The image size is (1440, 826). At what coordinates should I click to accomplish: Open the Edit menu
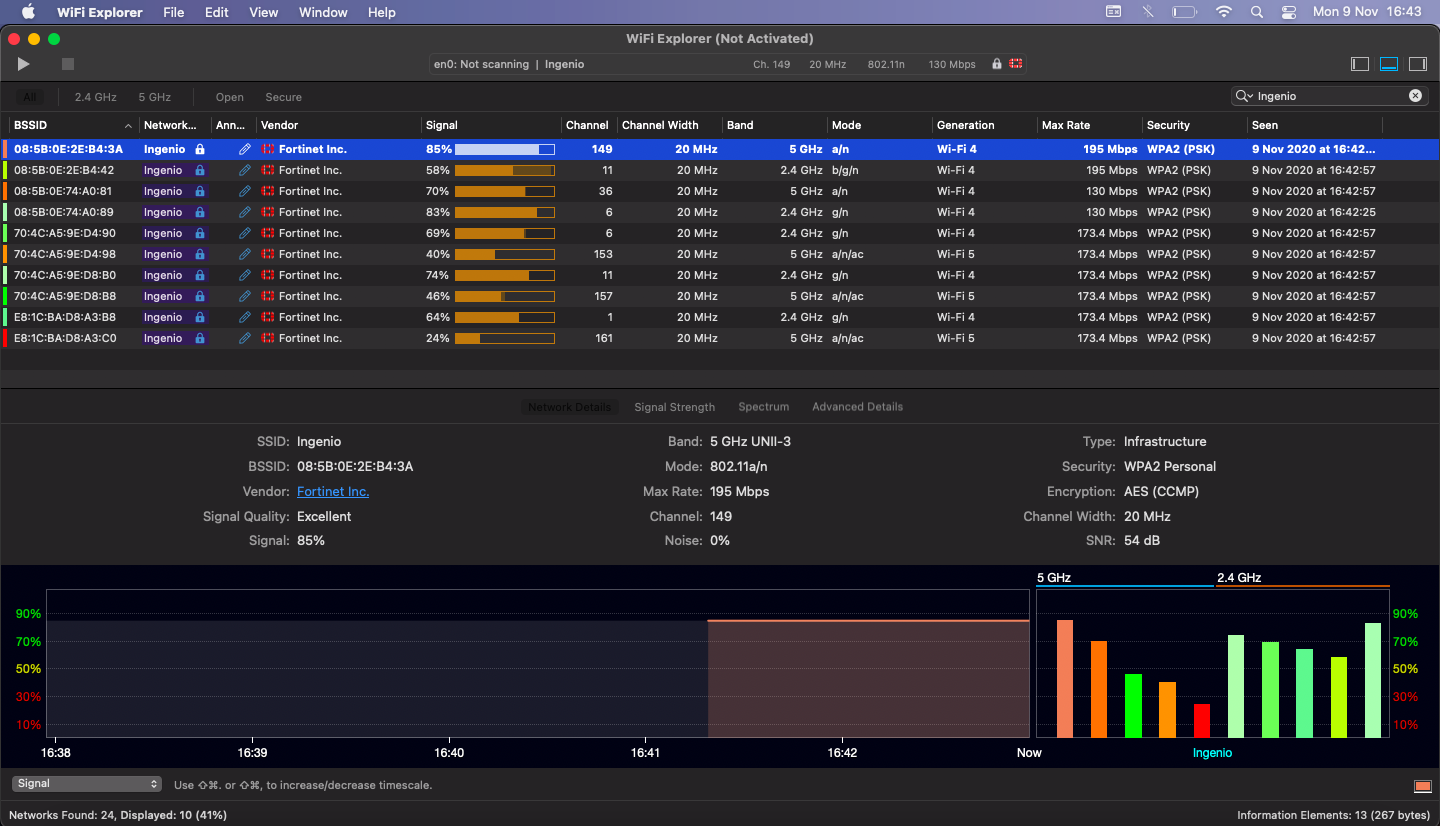(216, 12)
